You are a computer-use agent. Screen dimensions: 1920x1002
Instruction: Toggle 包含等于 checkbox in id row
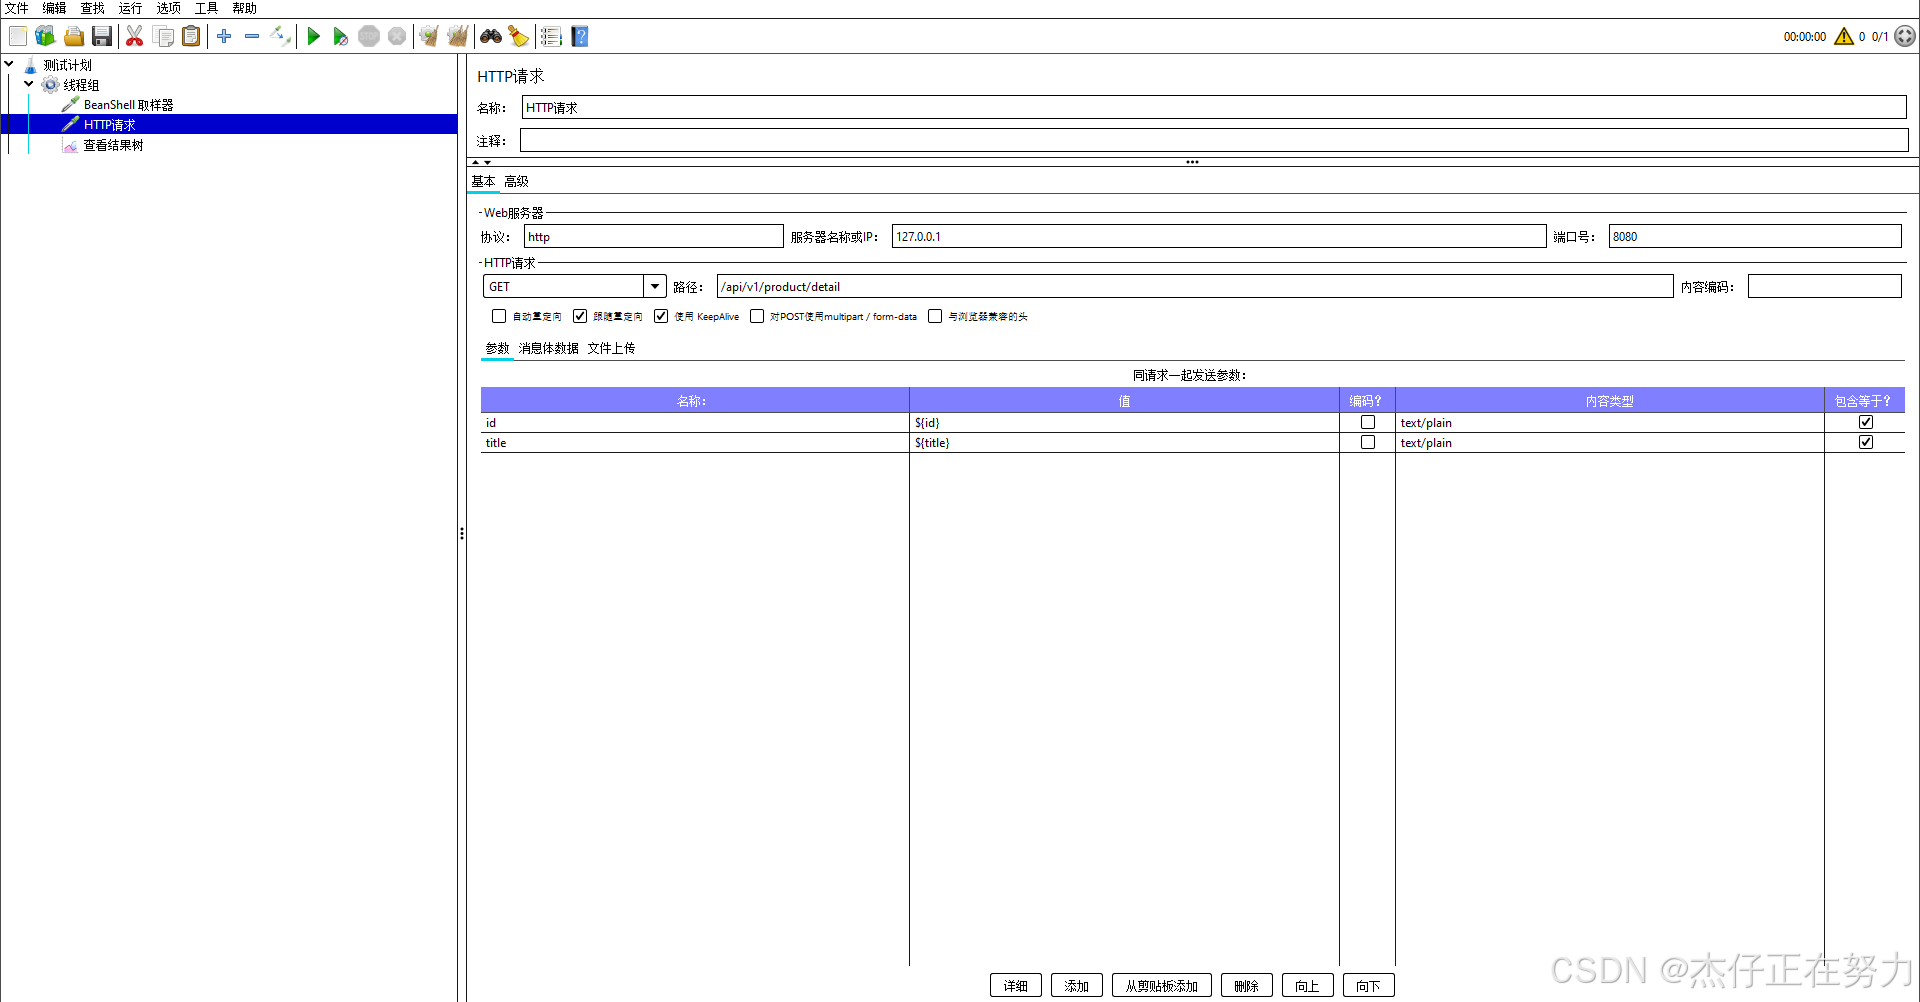[x=1866, y=422]
